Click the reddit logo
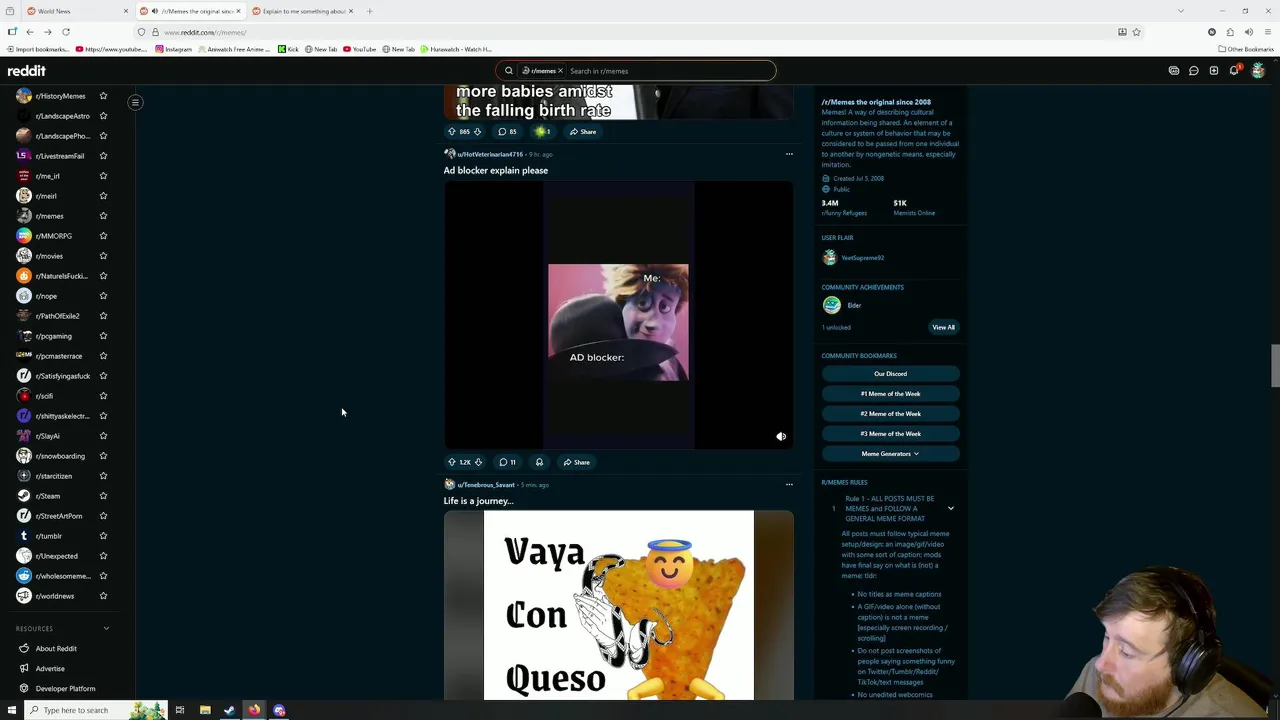The width and height of the screenshot is (1280, 720). coord(27,71)
